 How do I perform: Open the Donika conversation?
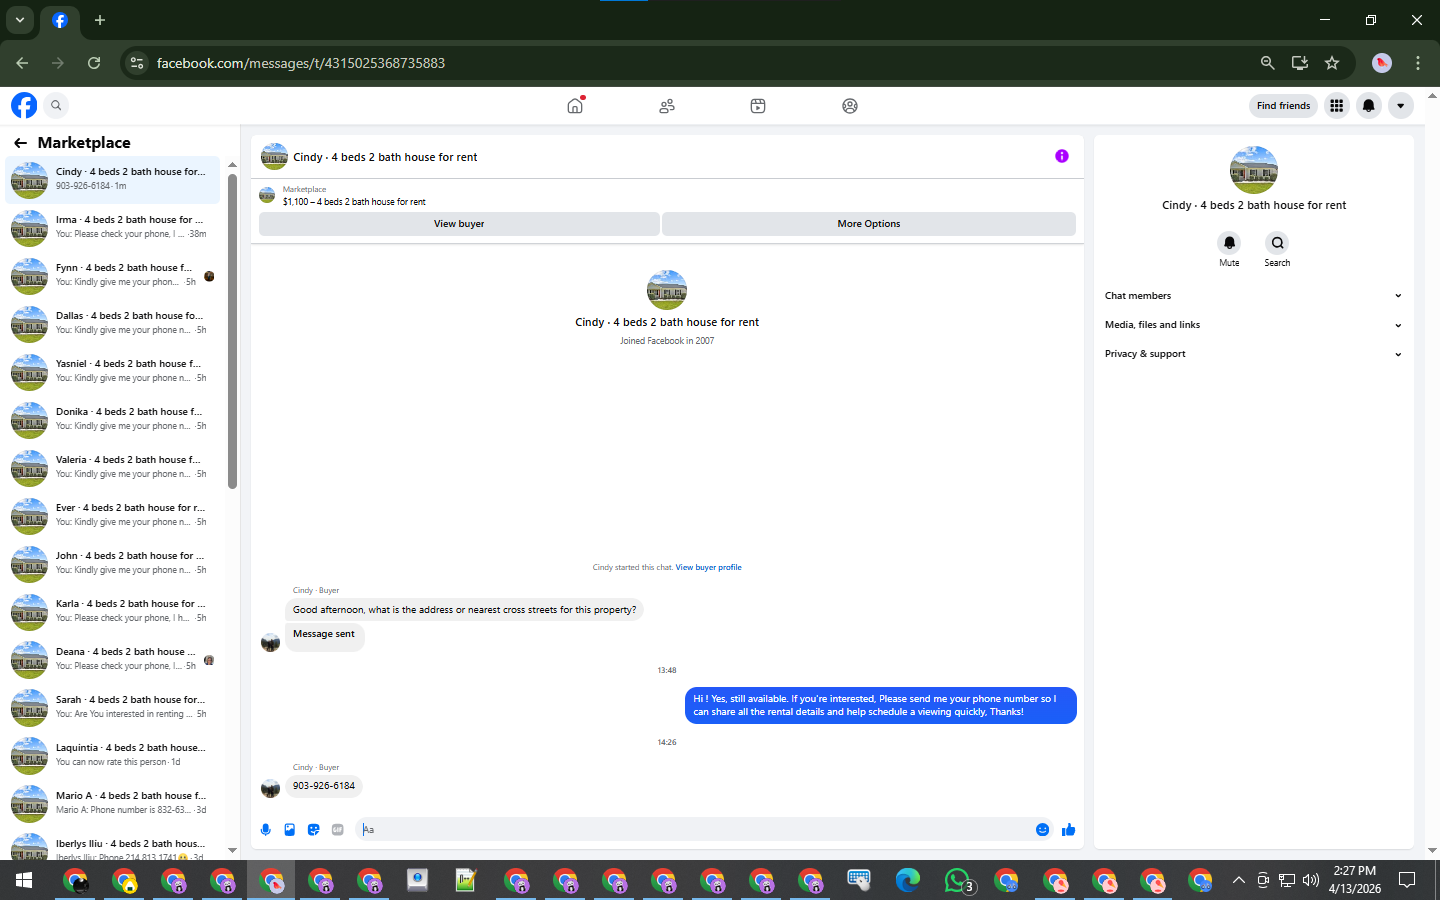pos(113,420)
